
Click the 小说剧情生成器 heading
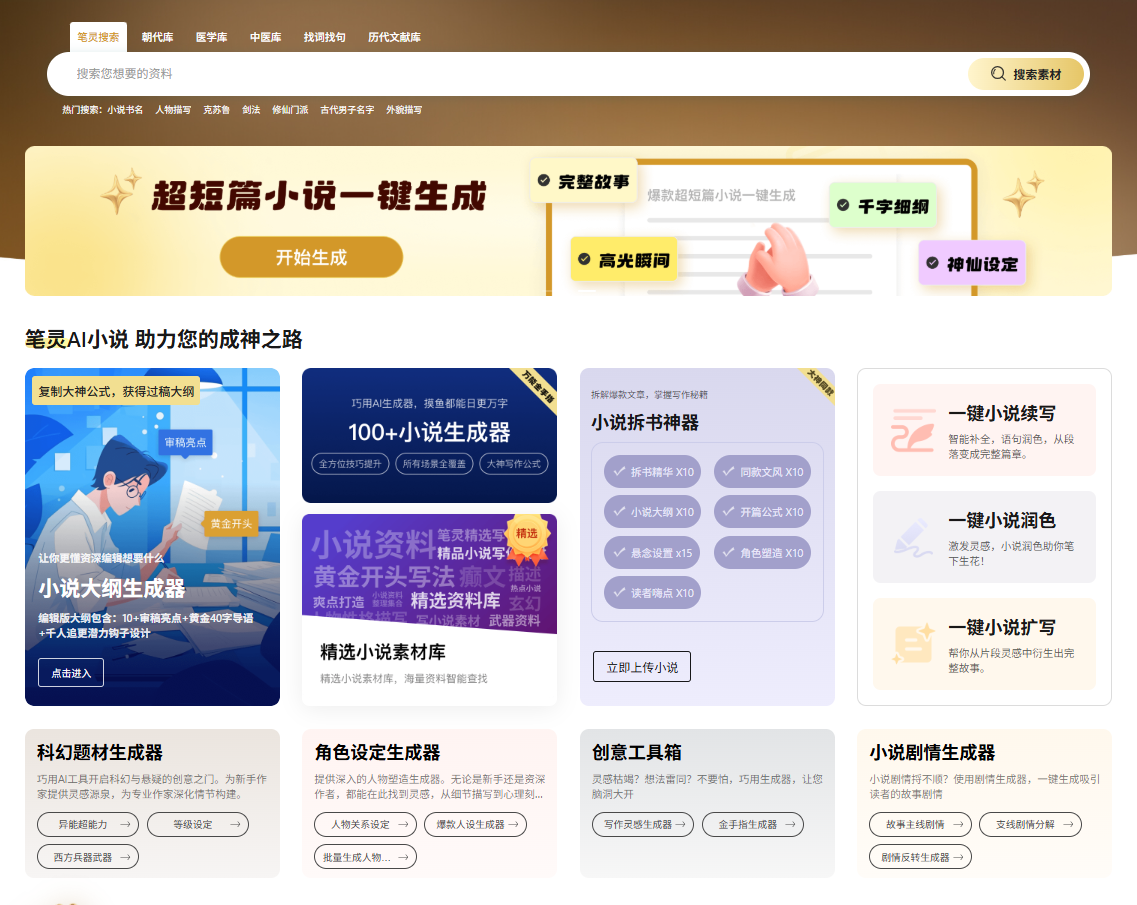point(933,753)
